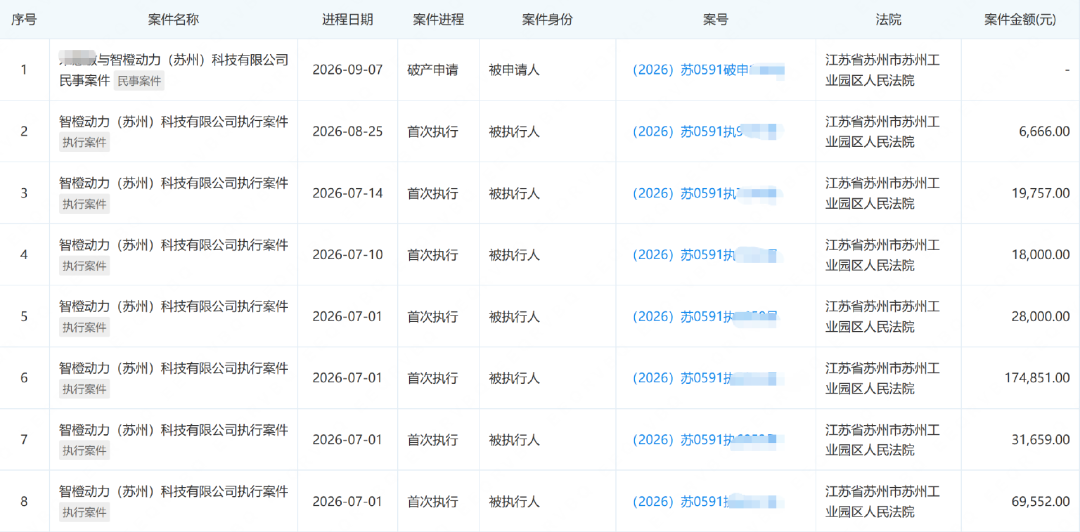
Task: Click the 进程日期 column header
Action: coord(347,19)
